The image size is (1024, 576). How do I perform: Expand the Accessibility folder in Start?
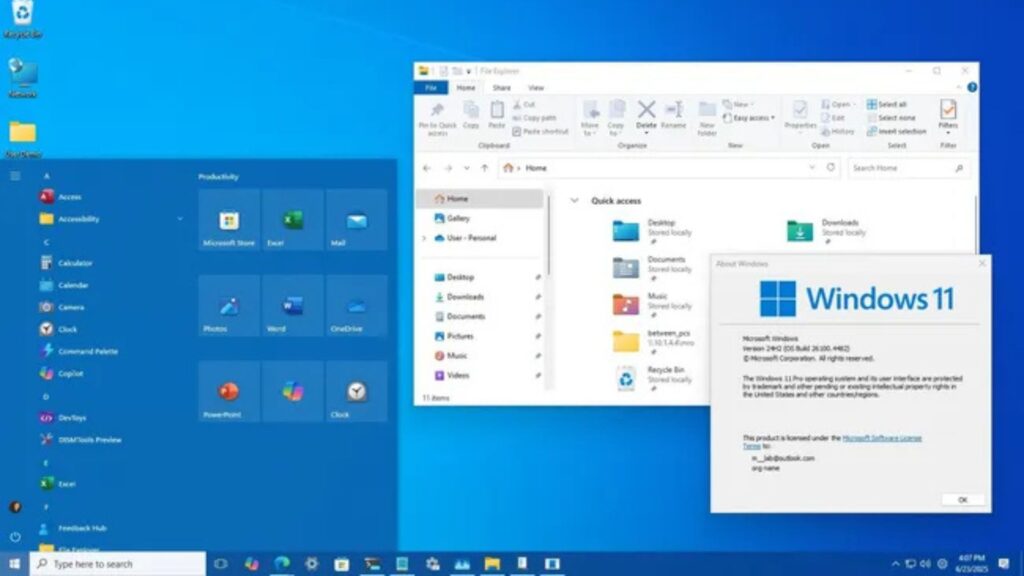coord(180,219)
